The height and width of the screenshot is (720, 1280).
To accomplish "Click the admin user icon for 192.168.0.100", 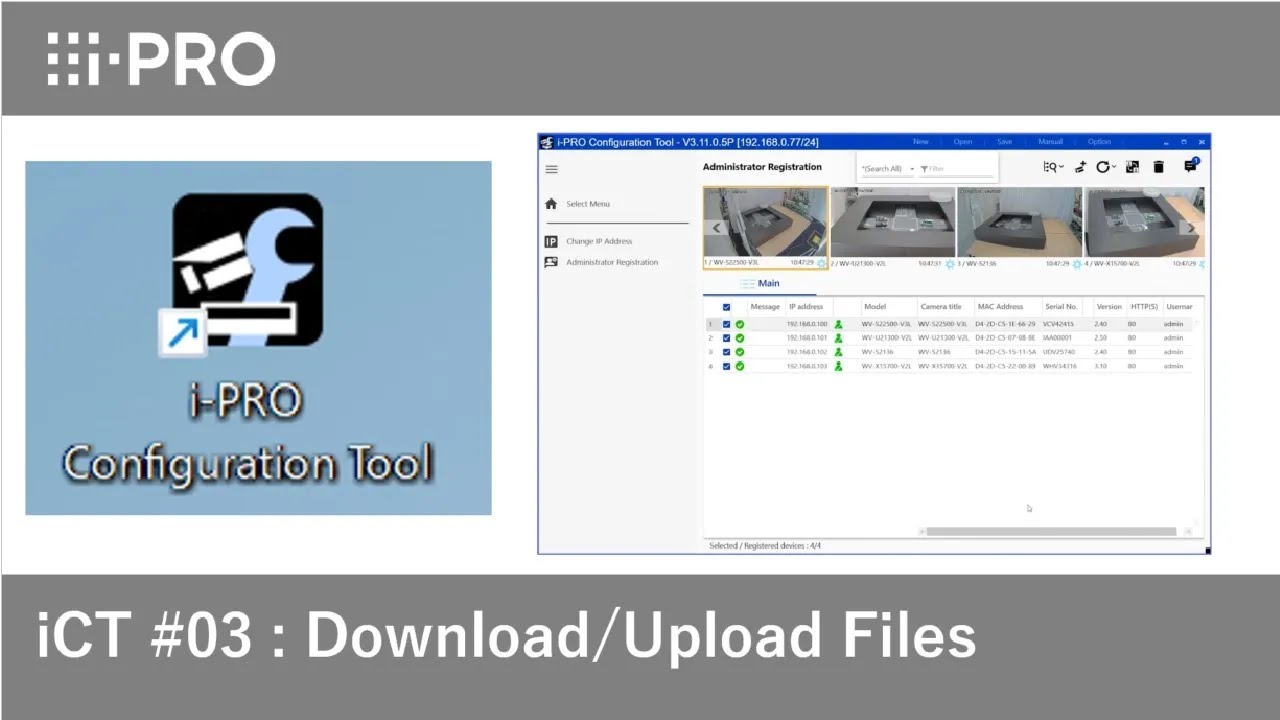I will point(839,324).
